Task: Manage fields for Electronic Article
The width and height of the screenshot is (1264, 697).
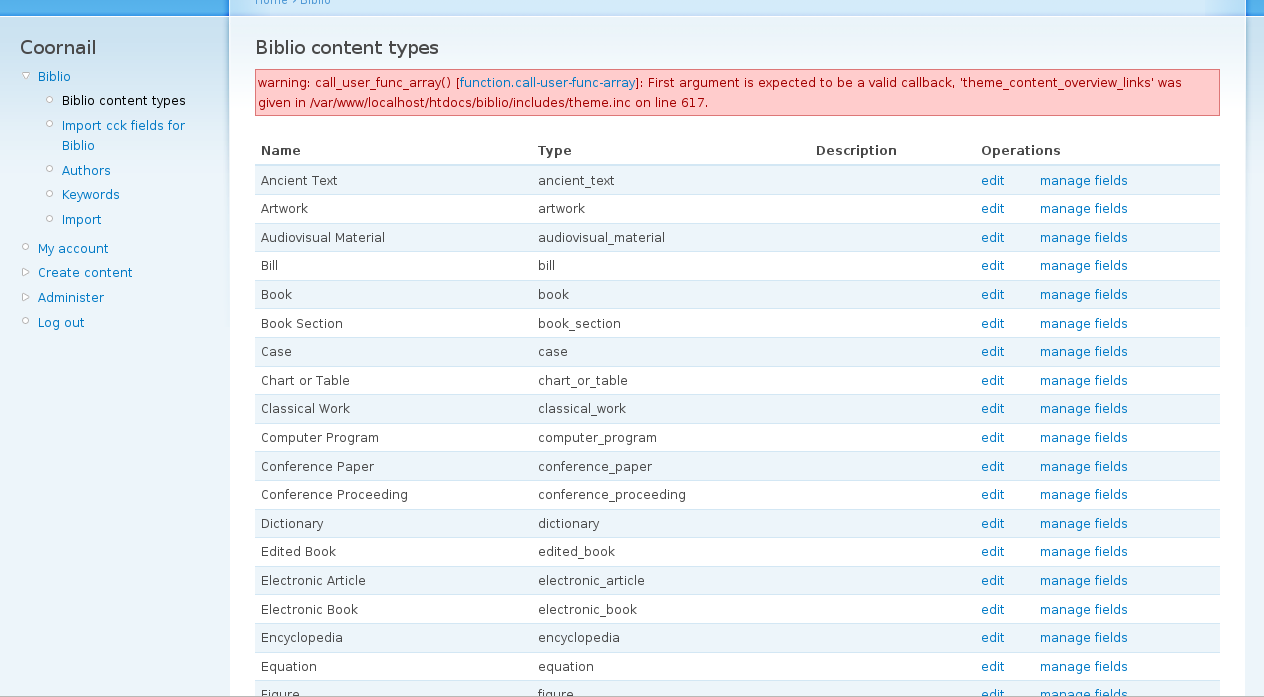Action: tap(1083, 581)
